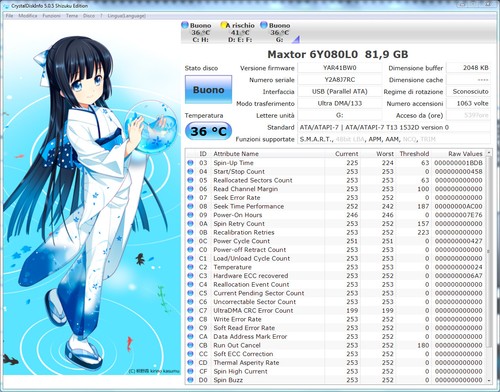
Task: Click the status orb for Run Out Cancel
Action: click(190, 345)
